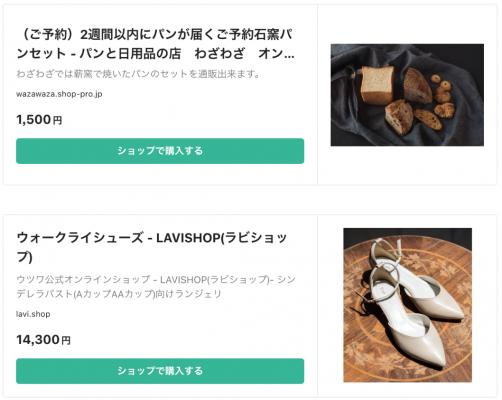Click the sliced loaf in the bread photo
The image size is (502, 400).
click(377, 83)
